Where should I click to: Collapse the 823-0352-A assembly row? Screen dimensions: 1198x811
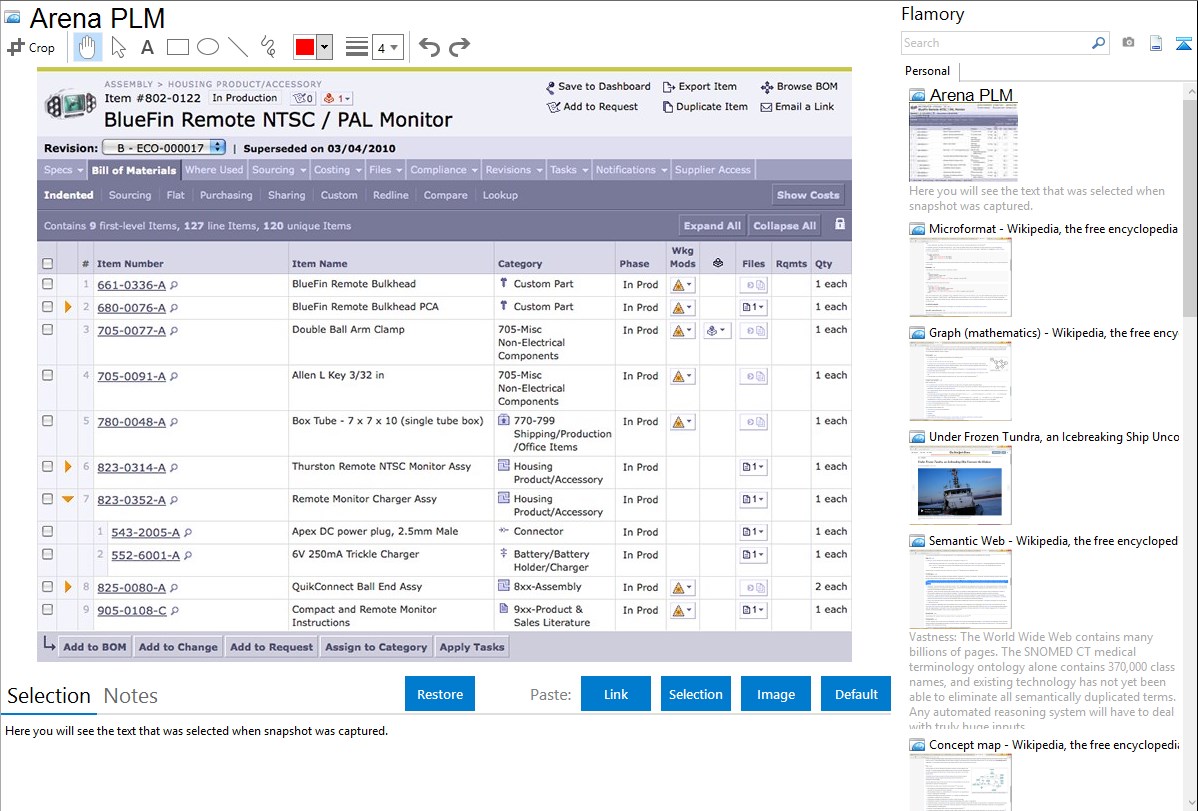[68, 499]
